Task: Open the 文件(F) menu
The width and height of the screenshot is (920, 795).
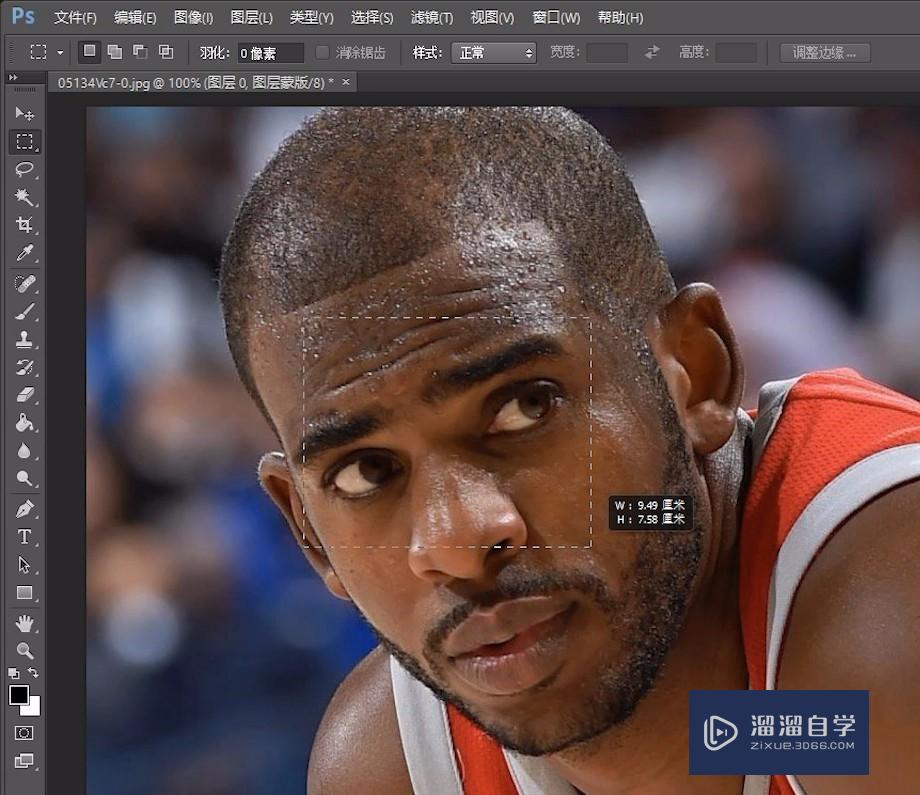Action: (x=75, y=18)
